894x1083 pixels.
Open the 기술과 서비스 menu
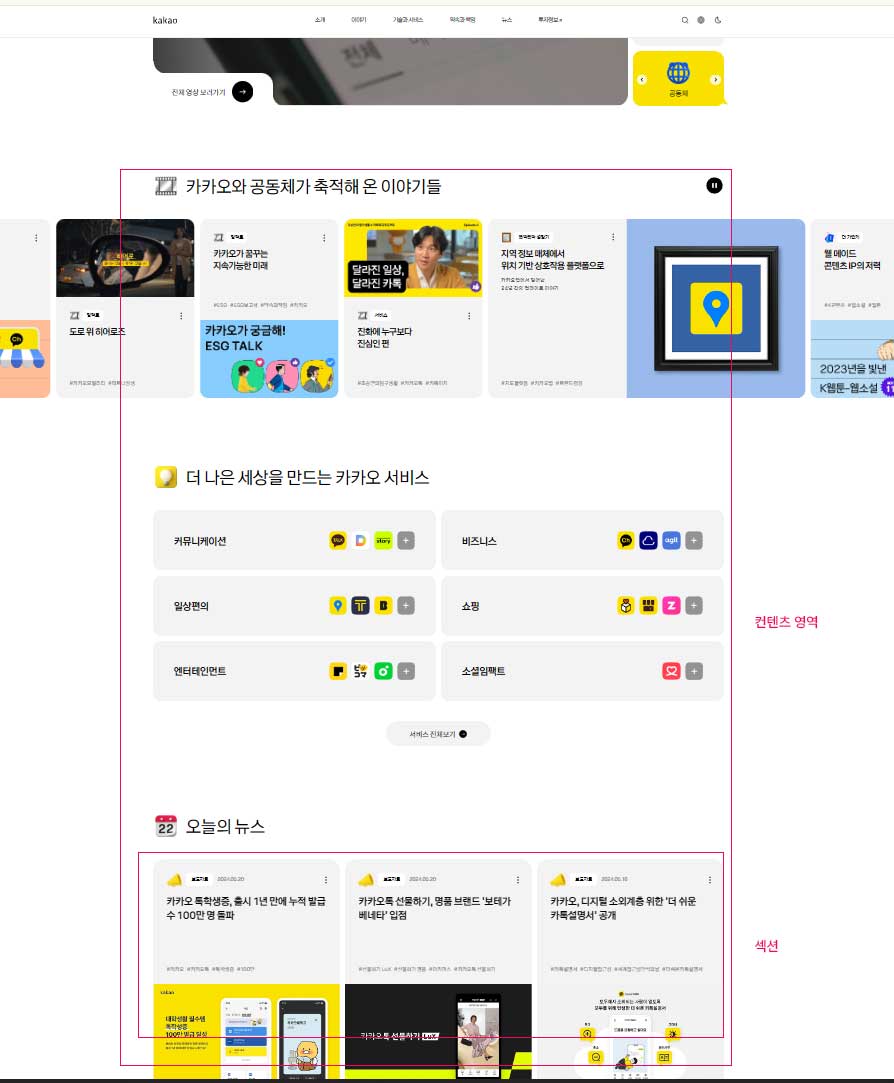(x=408, y=20)
